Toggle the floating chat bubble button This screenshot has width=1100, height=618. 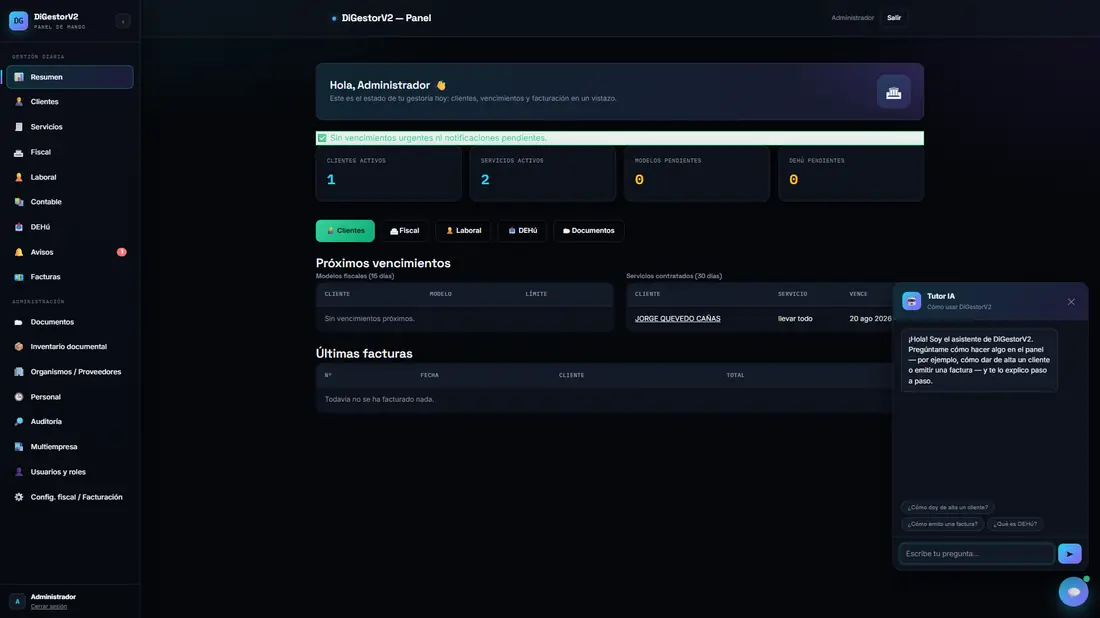pyautogui.click(x=1073, y=592)
